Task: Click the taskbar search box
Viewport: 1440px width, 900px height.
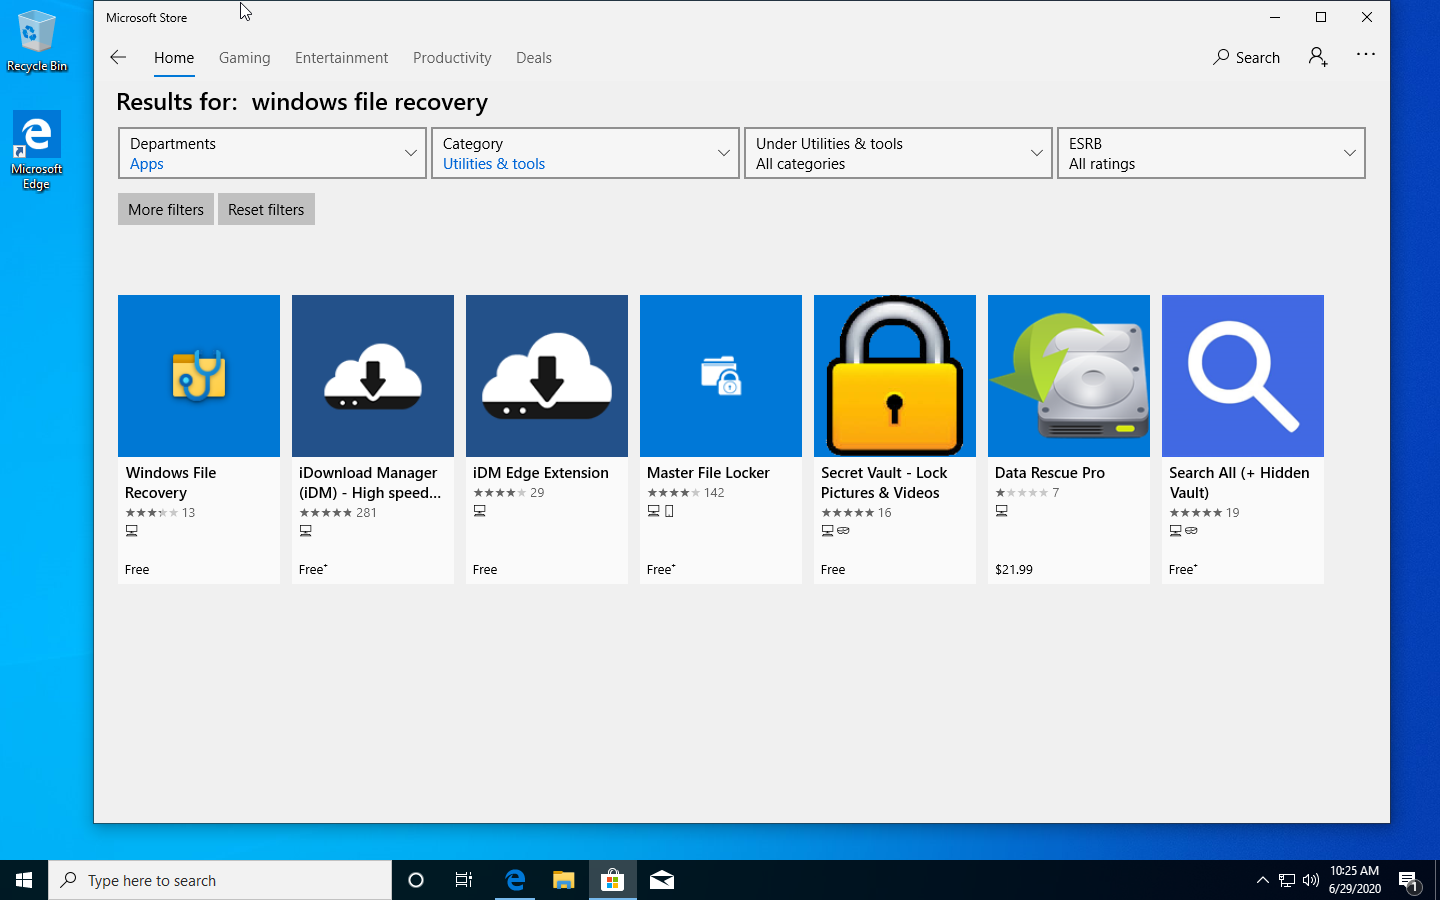Action: click(x=220, y=880)
